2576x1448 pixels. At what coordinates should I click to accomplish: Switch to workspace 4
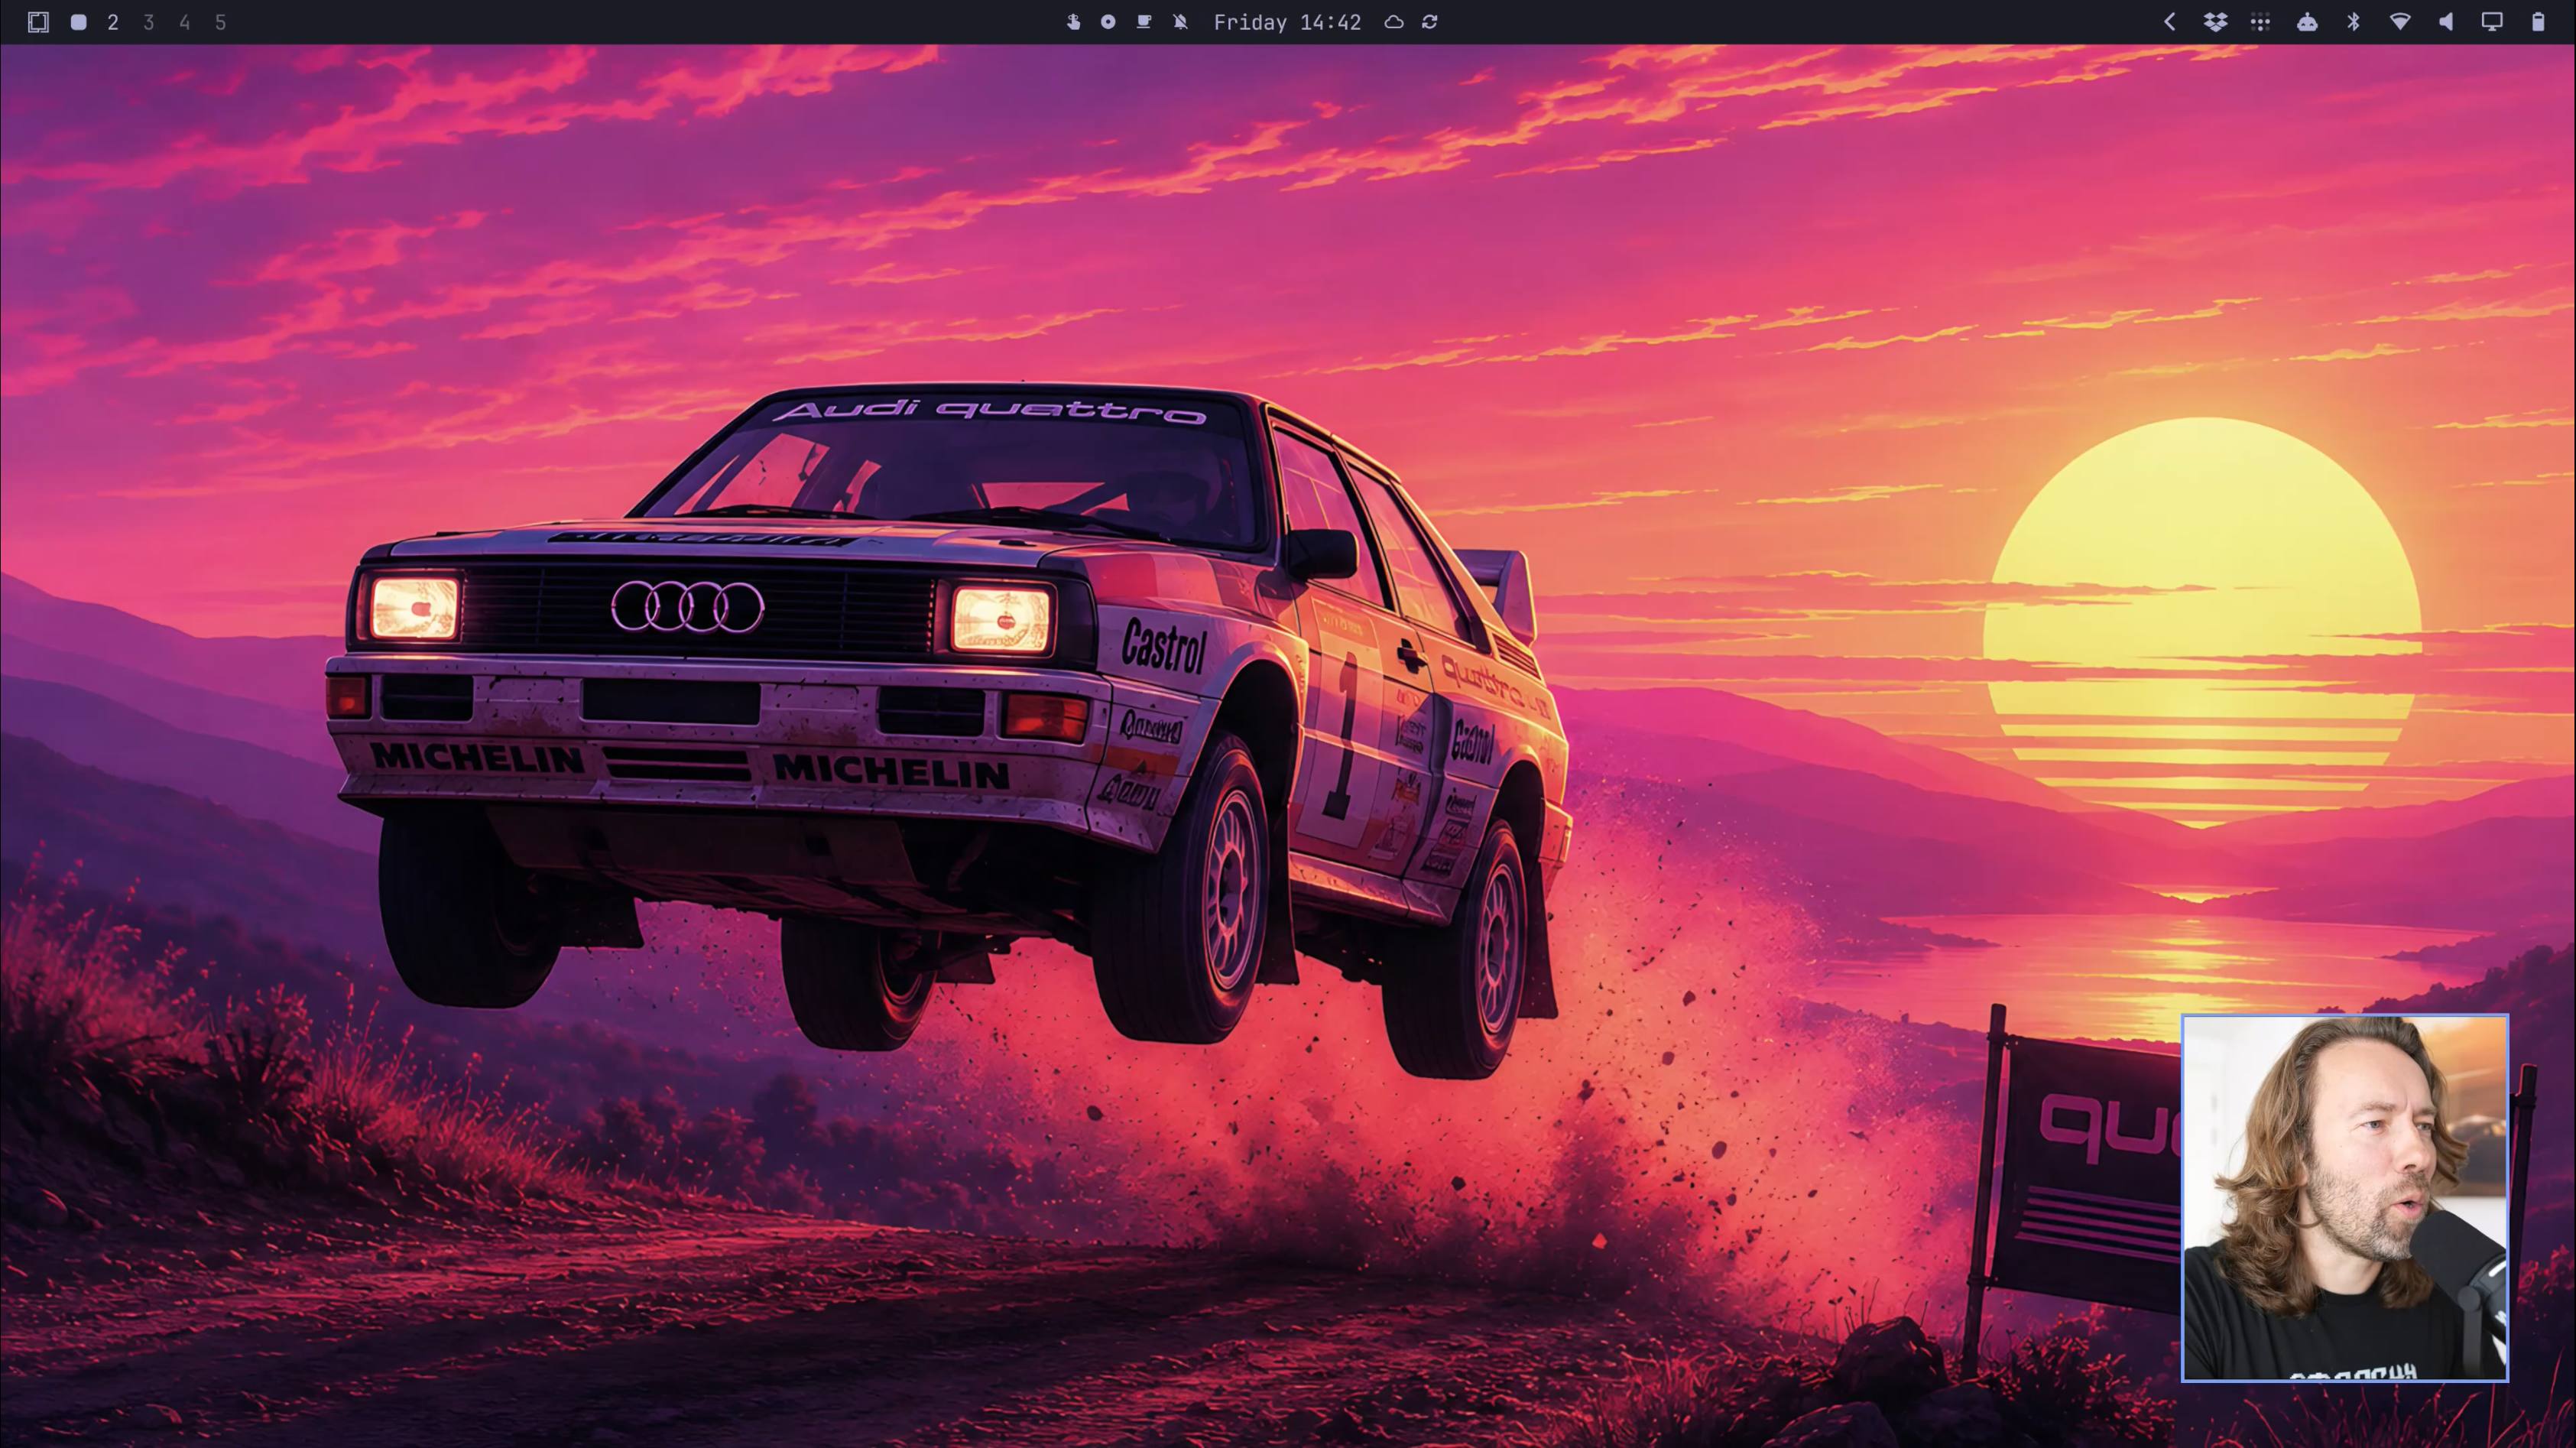(x=185, y=22)
